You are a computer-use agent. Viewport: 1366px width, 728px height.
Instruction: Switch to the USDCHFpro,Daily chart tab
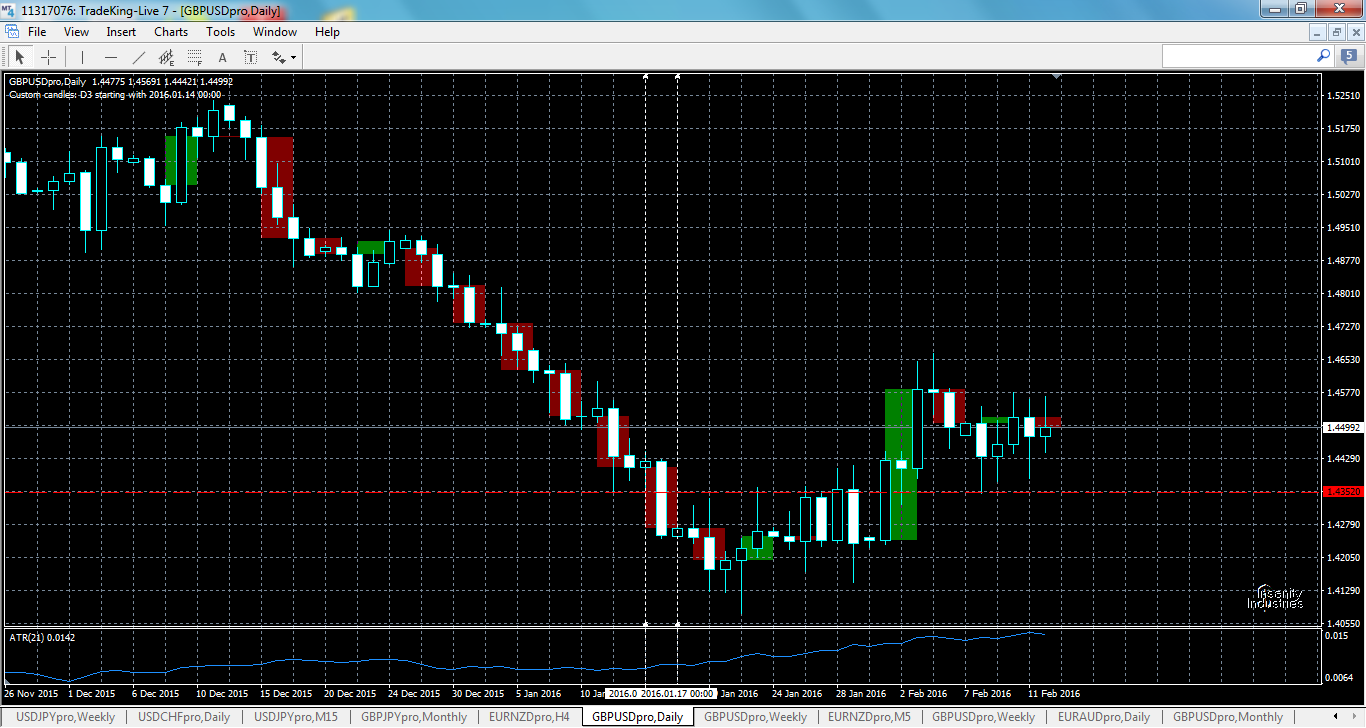pos(184,717)
